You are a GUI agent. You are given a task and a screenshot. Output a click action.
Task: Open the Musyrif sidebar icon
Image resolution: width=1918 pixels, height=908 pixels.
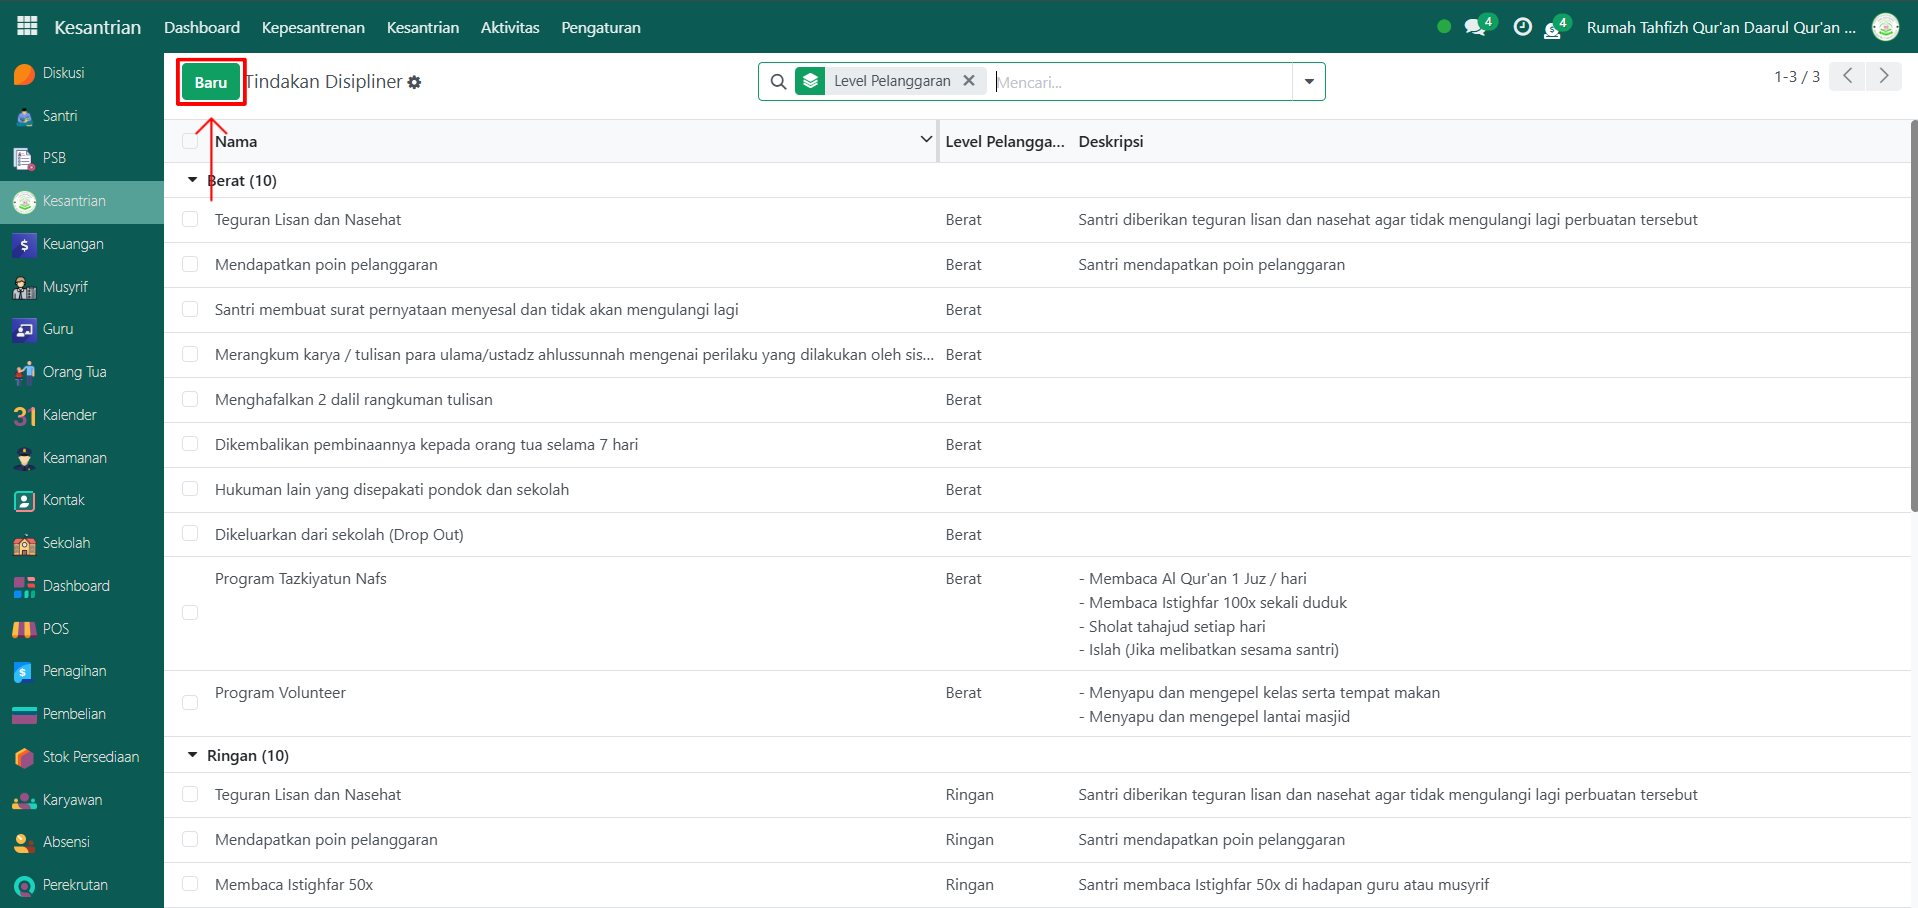point(24,287)
